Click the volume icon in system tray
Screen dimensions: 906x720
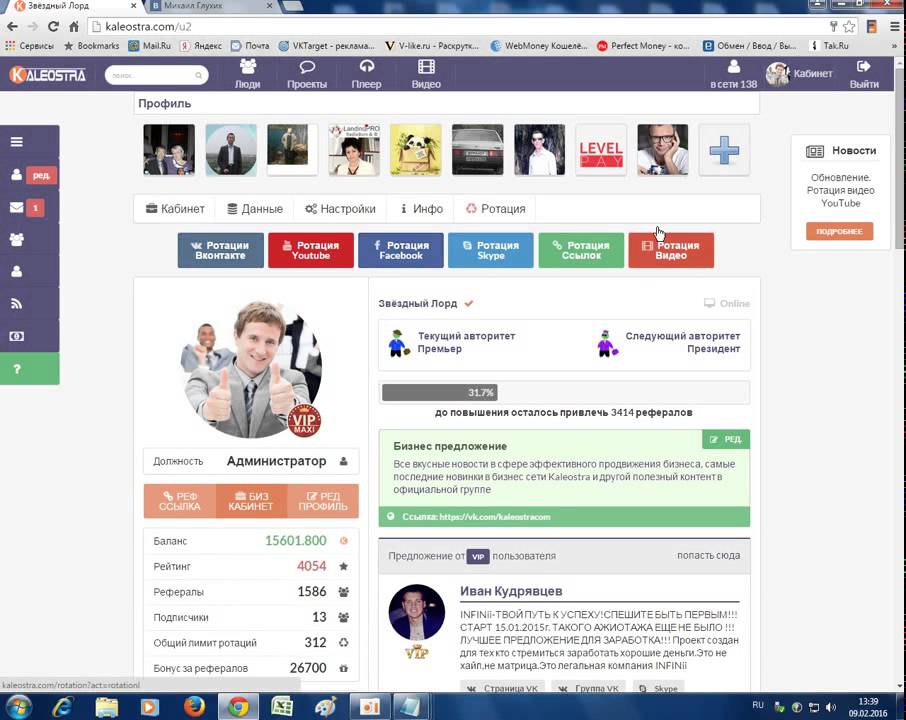[x=831, y=707]
